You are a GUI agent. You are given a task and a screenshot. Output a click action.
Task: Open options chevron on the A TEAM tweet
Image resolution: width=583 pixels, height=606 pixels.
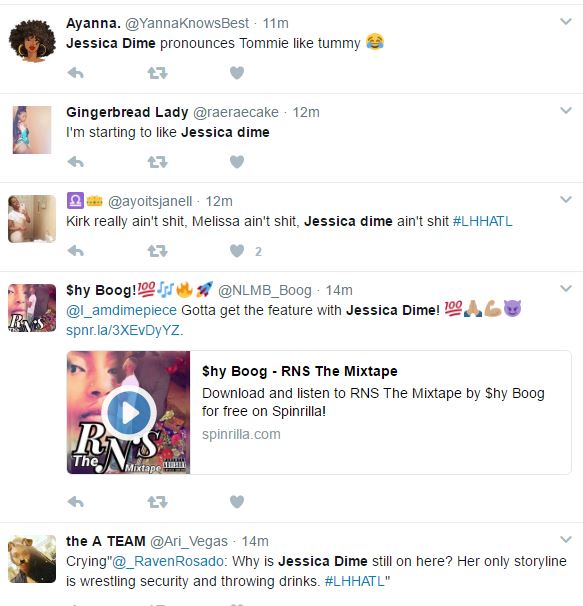(x=566, y=539)
